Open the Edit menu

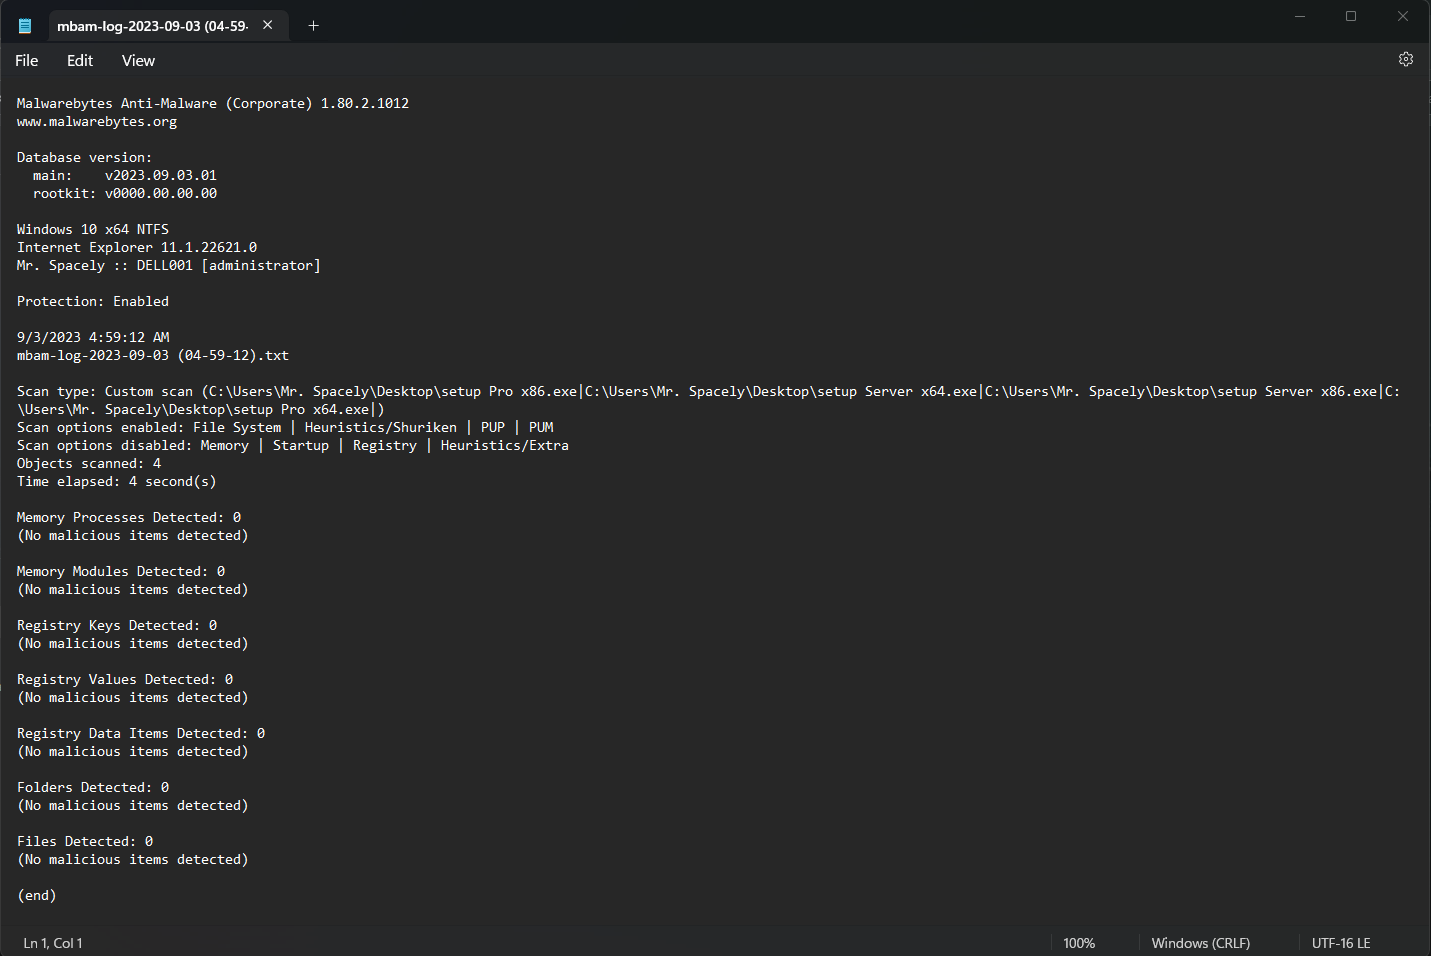[80, 61]
